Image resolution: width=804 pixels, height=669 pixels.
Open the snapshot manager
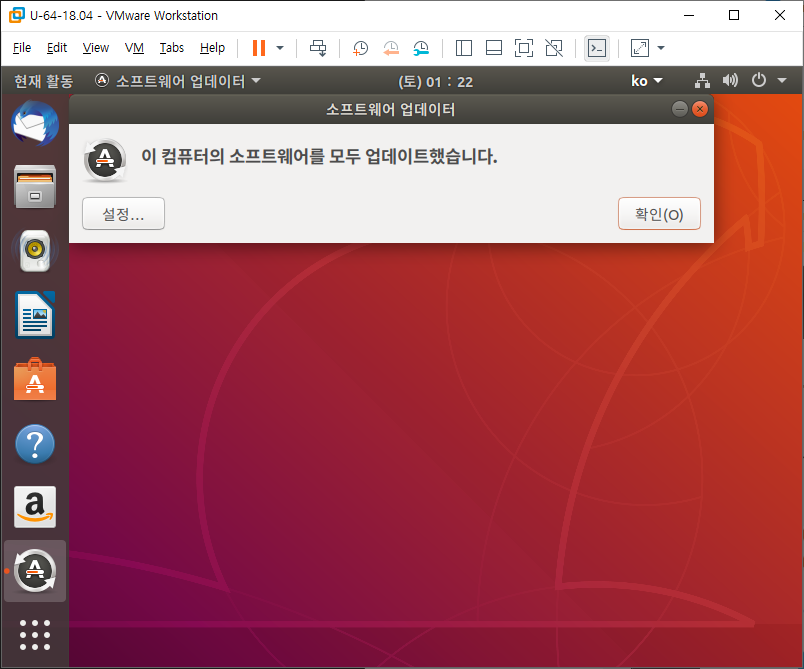(x=421, y=48)
